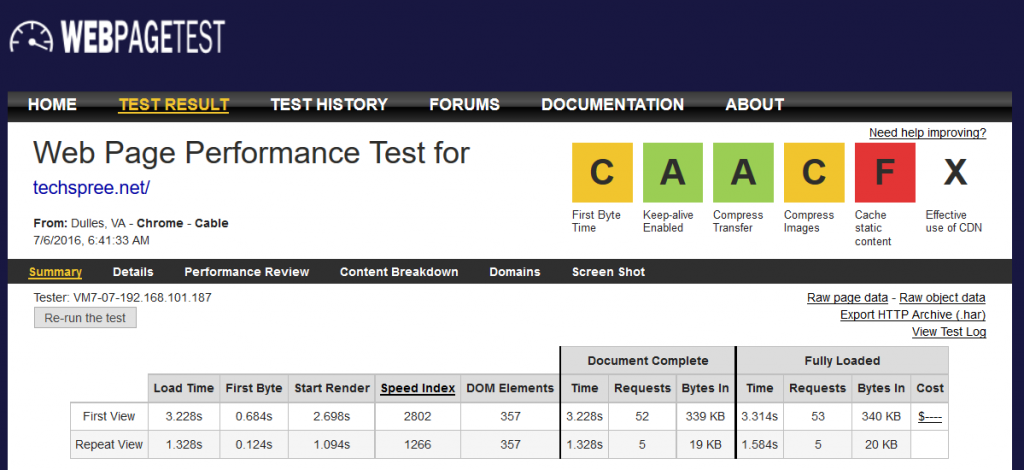Click the Load Time column header
1024x470 pixels.
pyautogui.click(x=184, y=388)
